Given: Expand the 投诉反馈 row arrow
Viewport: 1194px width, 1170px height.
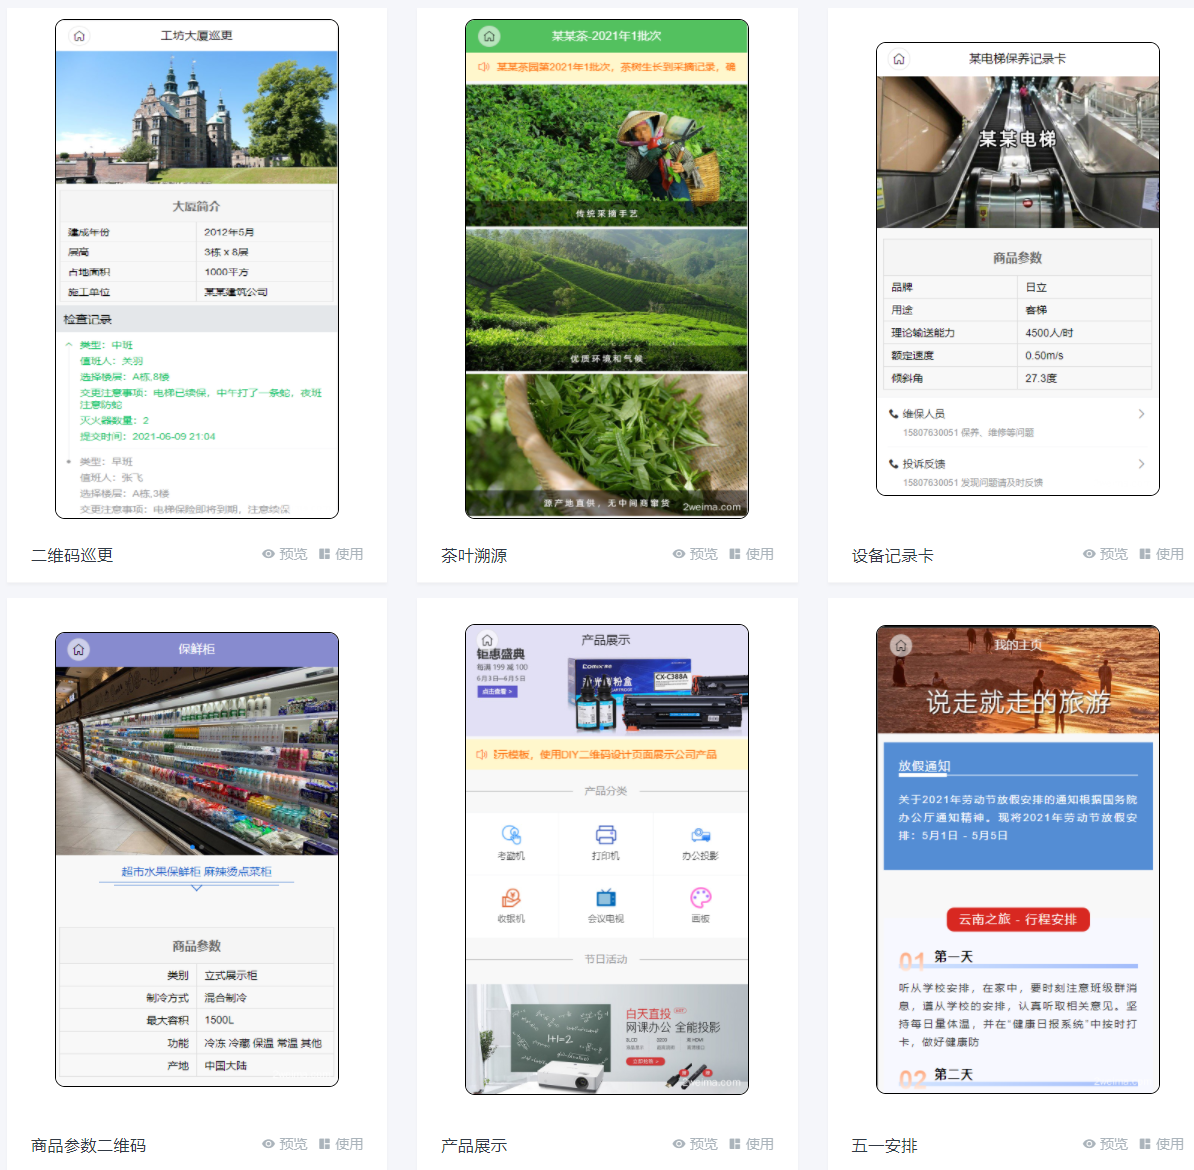Looking at the screenshot, I should coord(1141,464).
